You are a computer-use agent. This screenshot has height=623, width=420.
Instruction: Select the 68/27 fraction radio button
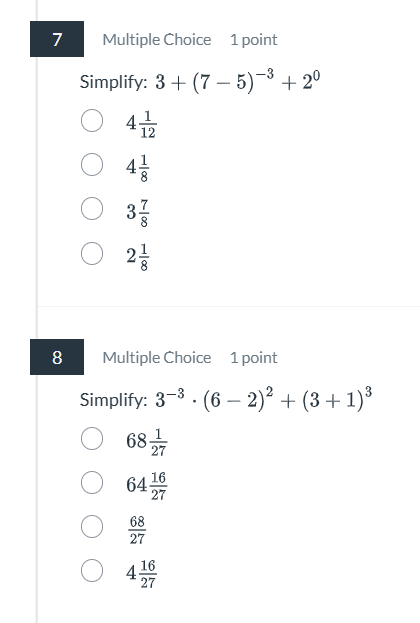92,527
